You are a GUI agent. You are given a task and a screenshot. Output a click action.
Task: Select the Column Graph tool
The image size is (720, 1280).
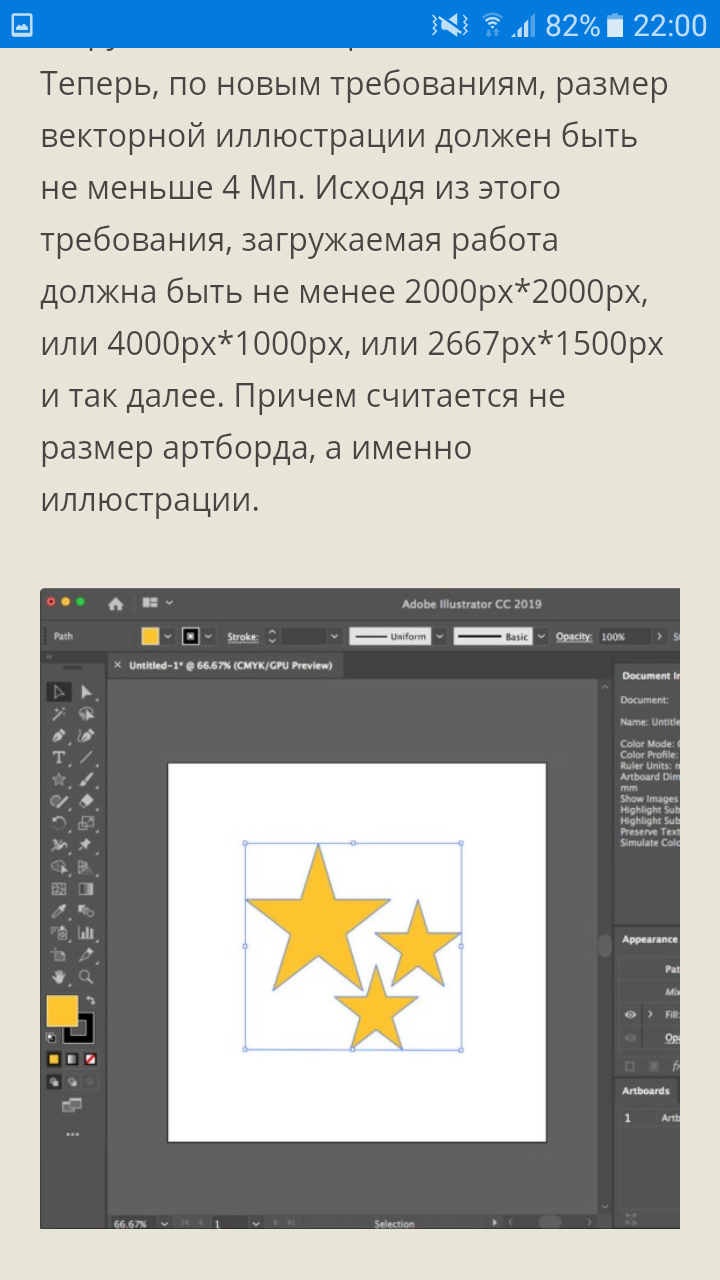[x=87, y=932]
